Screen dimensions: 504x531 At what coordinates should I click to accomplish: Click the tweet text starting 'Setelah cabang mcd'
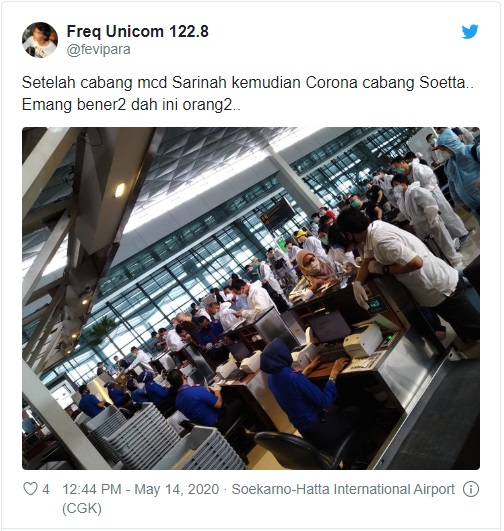248,93
